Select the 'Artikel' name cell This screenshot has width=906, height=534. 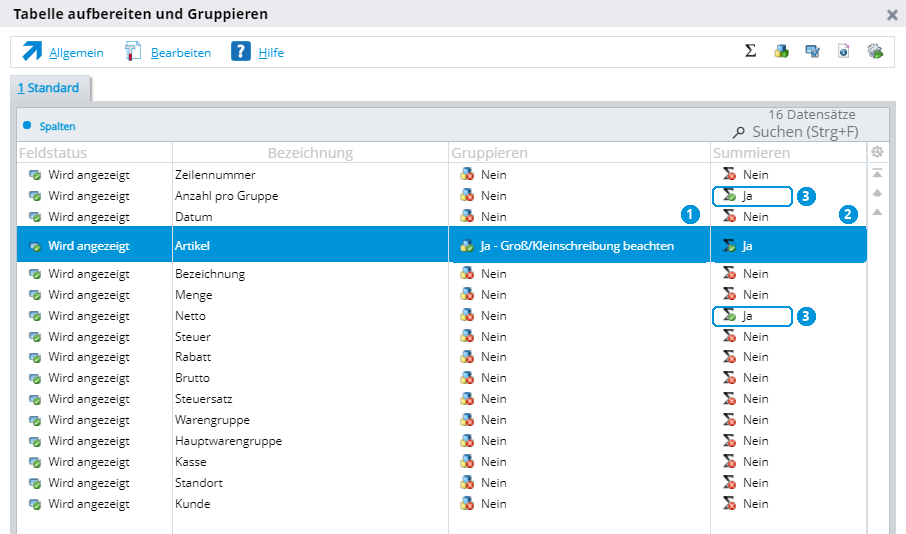click(x=192, y=246)
